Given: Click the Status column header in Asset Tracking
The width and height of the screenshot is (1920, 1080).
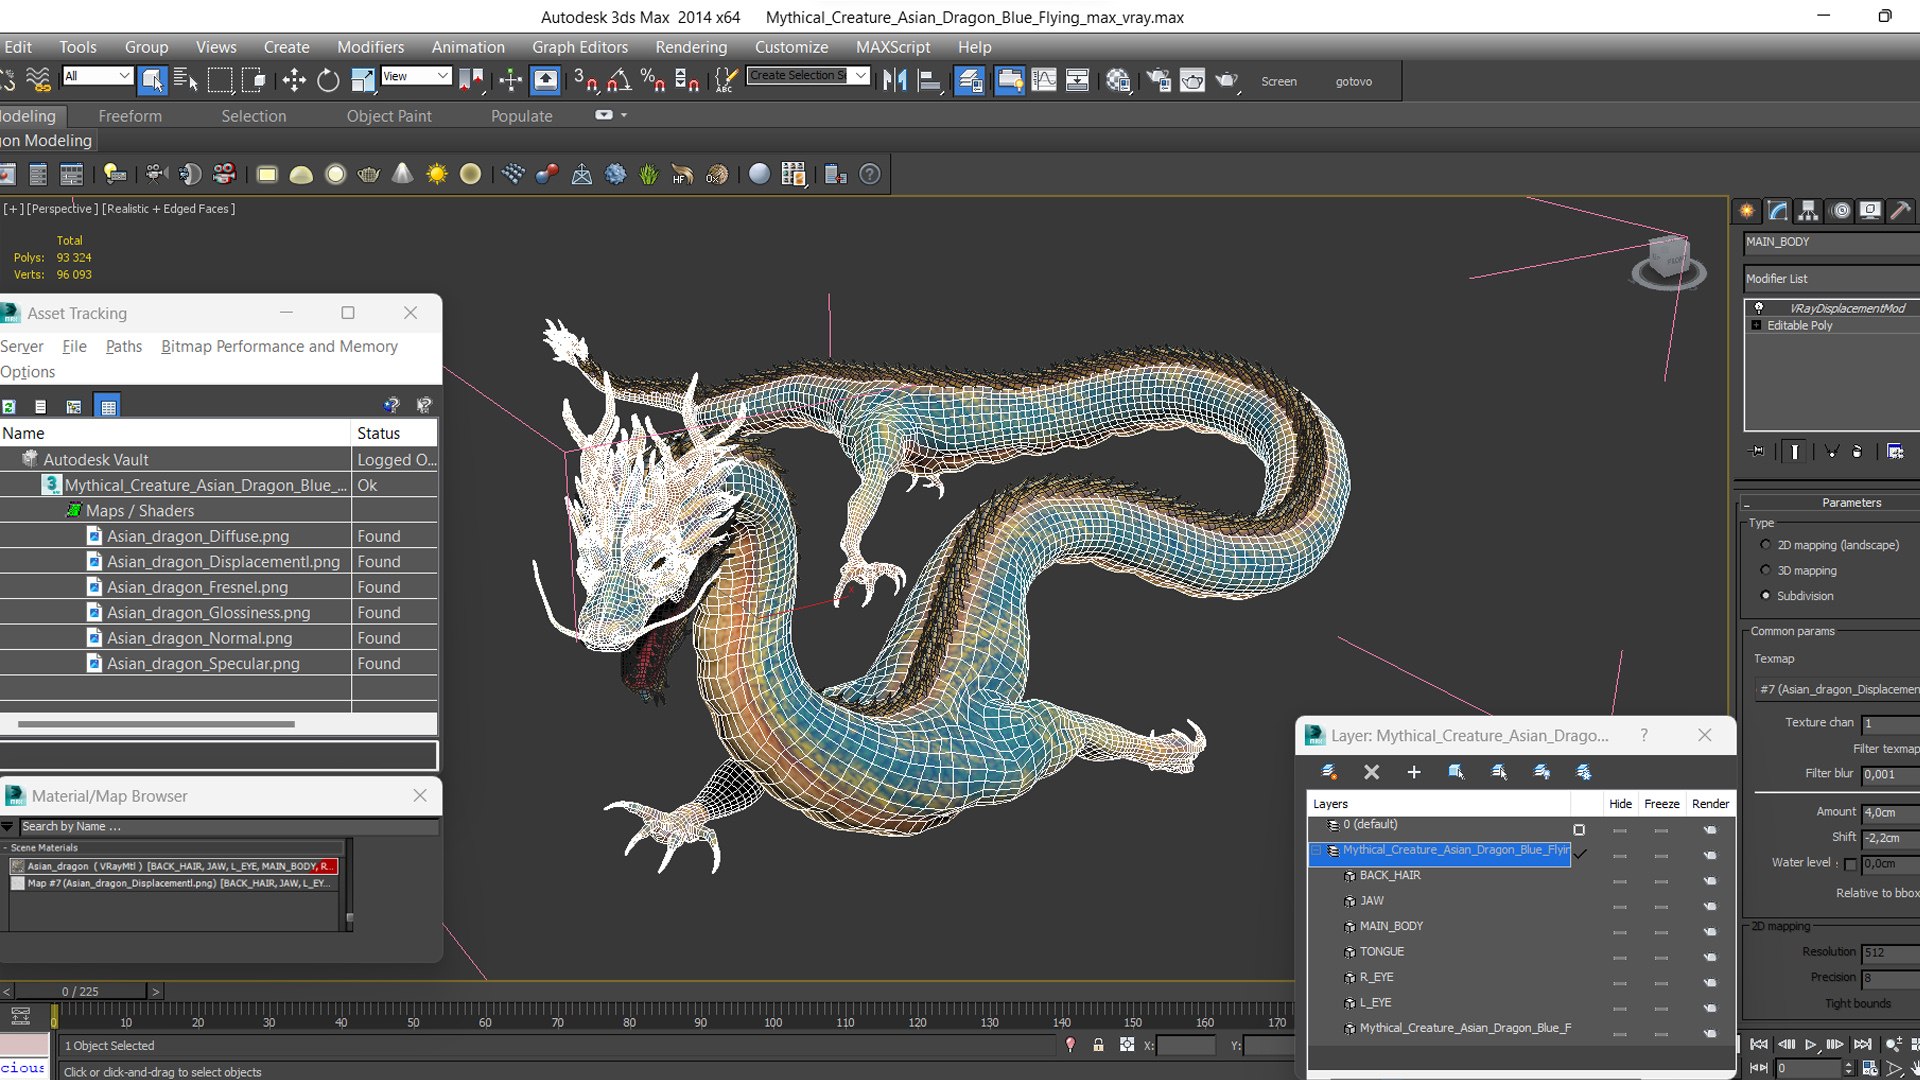Looking at the screenshot, I should point(394,433).
